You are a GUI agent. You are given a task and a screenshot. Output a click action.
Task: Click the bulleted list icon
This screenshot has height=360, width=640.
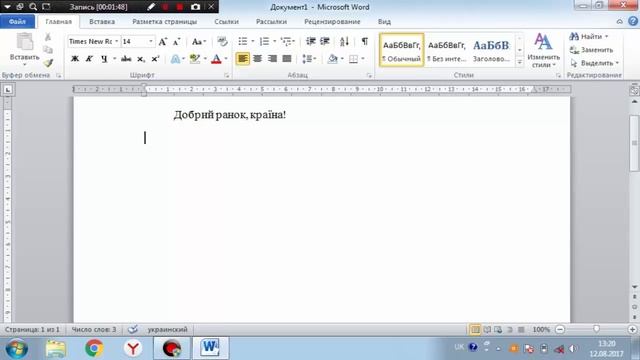point(243,42)
